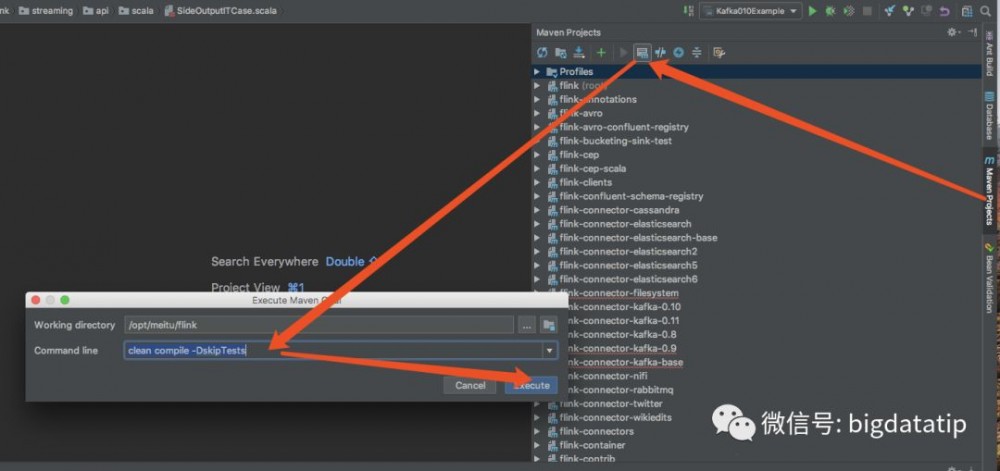Click the Build Project icon beside run configuration

(x=689, y=11)
